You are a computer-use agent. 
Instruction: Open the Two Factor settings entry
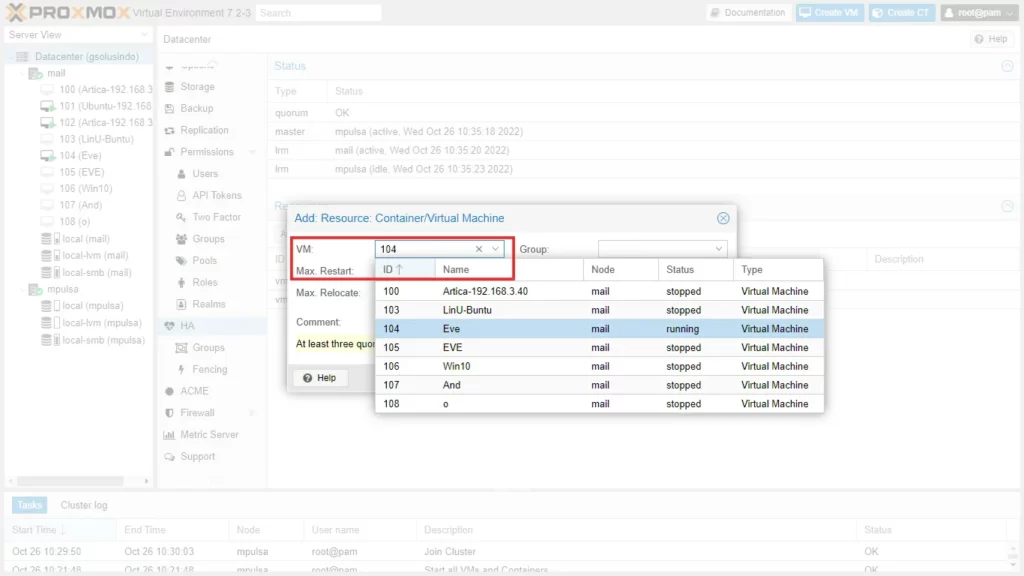216,217
